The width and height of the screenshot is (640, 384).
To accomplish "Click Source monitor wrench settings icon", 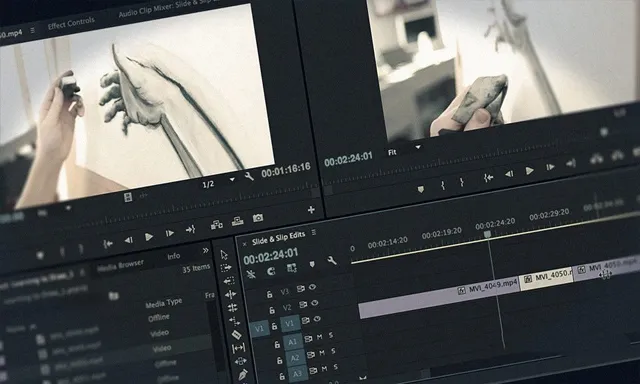I will point(249,177).
